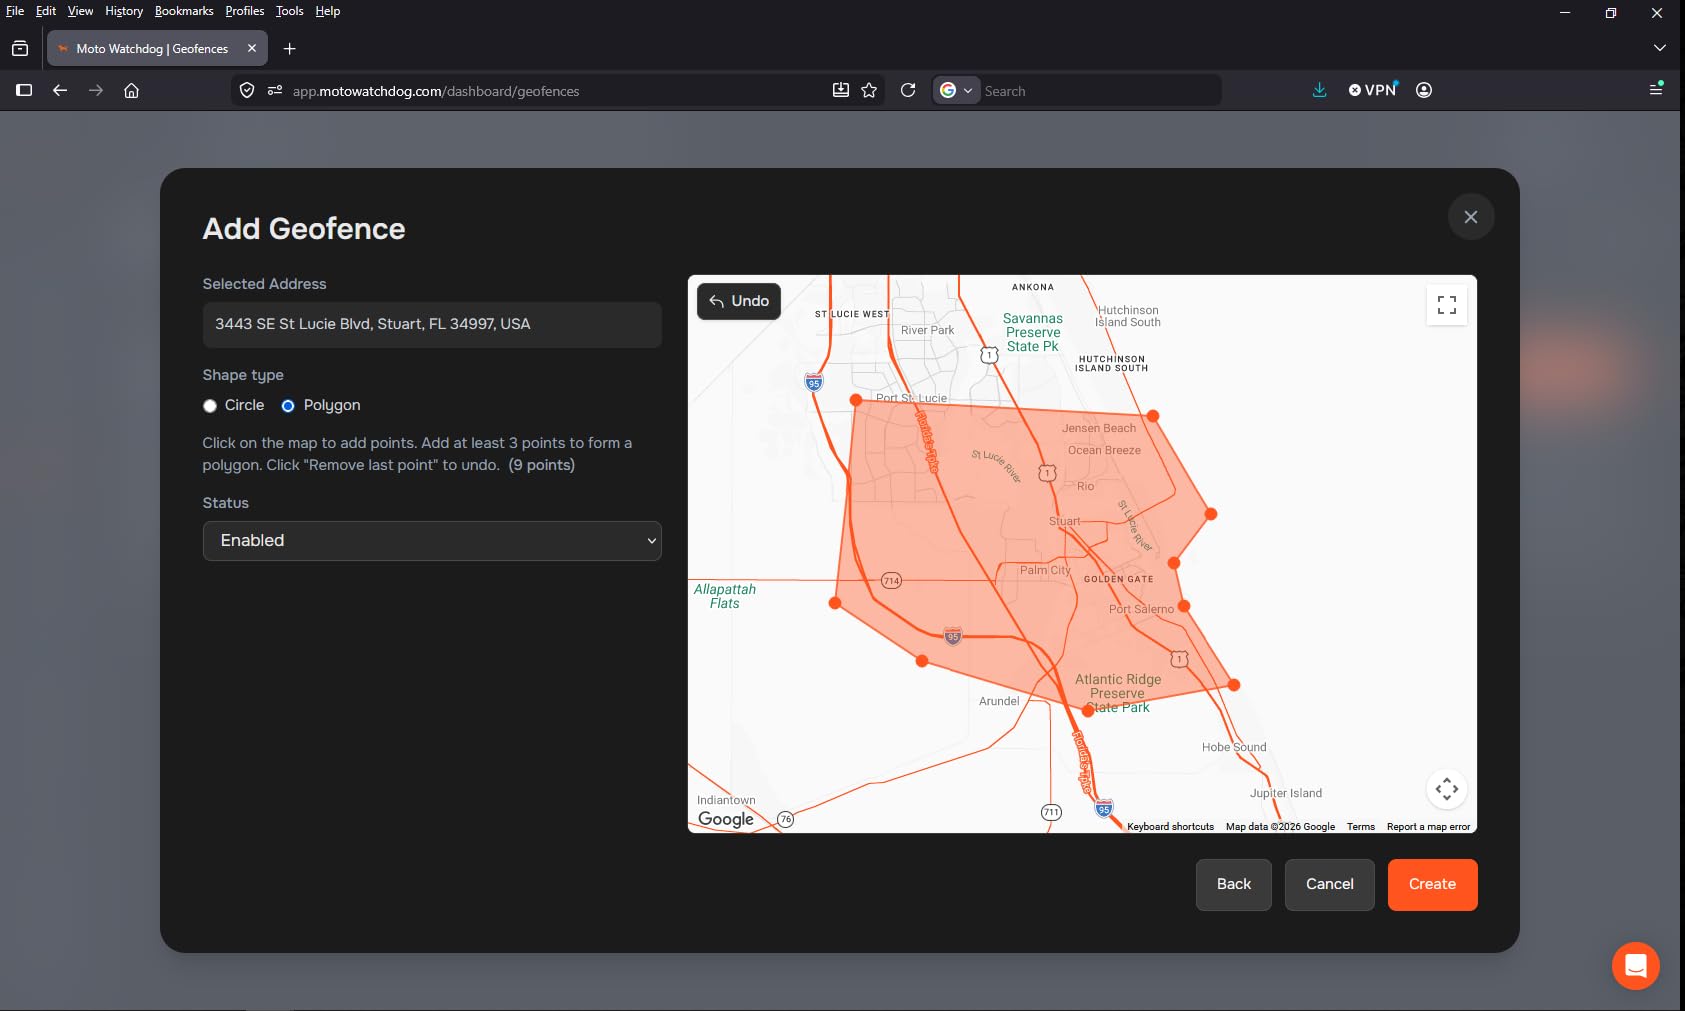Toggle the browser sidebar
The width and height of the screenshot is (1685, 1011).
point(24,90)
